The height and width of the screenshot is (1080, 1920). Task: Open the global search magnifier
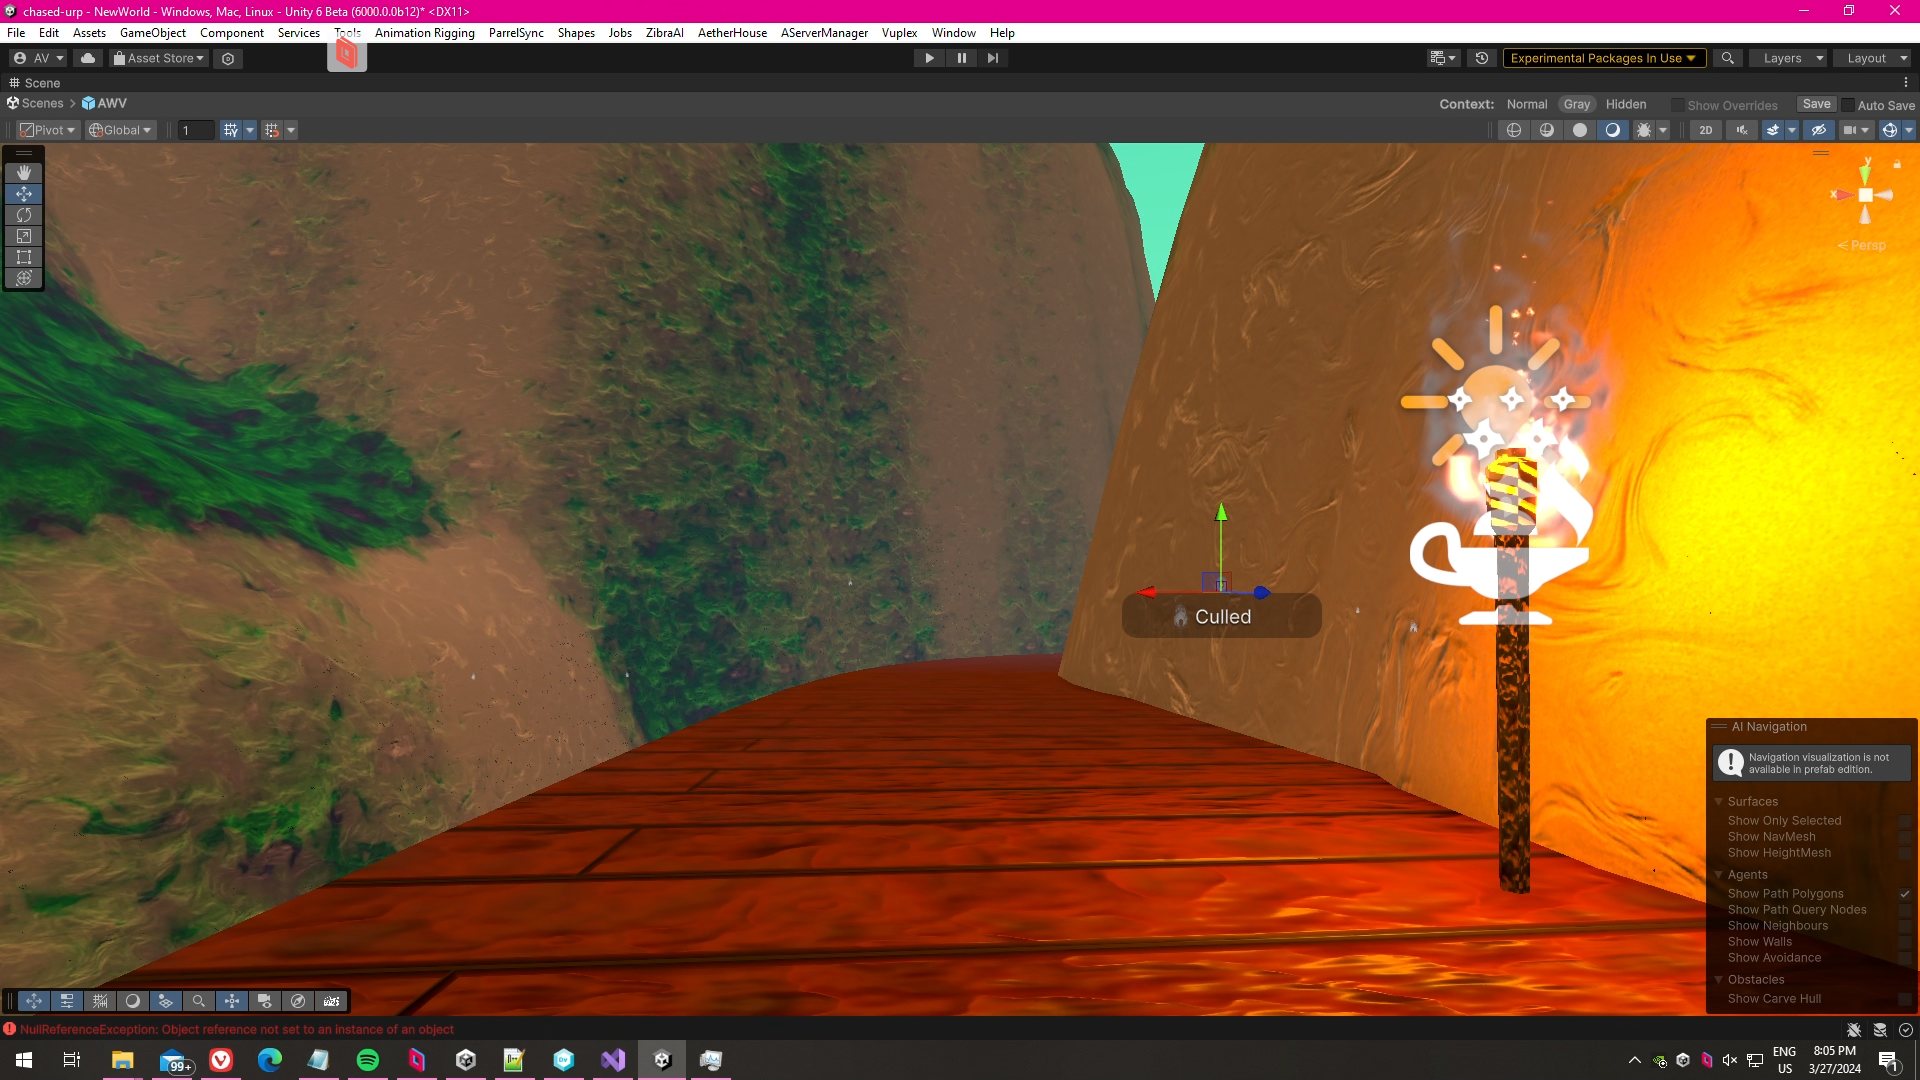click(1727, 58)
